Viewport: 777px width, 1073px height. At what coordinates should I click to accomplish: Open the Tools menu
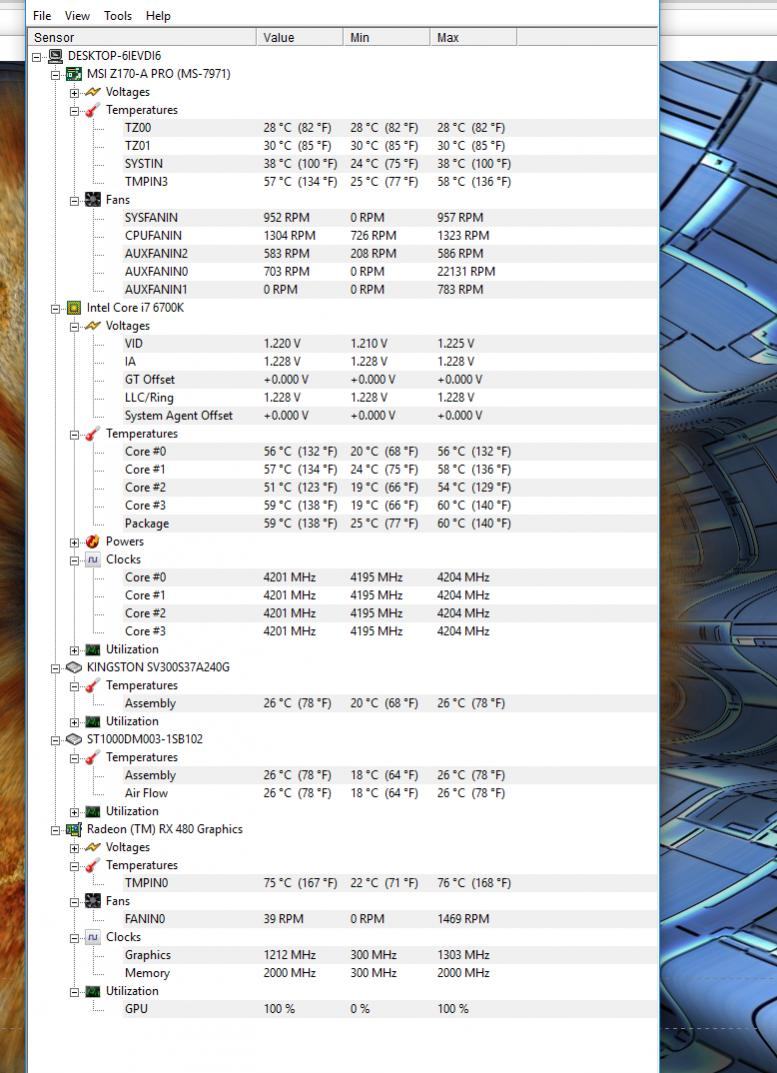tap(118, 15)
